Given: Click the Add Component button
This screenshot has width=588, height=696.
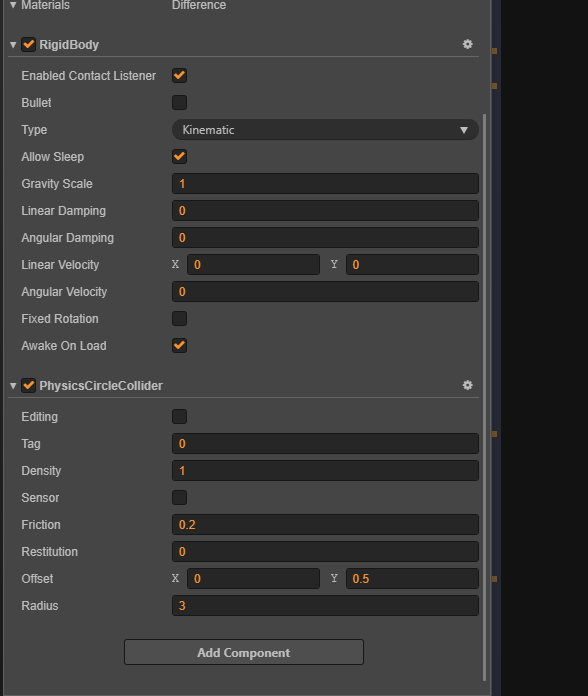Looking at the screenshot, I should click(x=244, y=652).
